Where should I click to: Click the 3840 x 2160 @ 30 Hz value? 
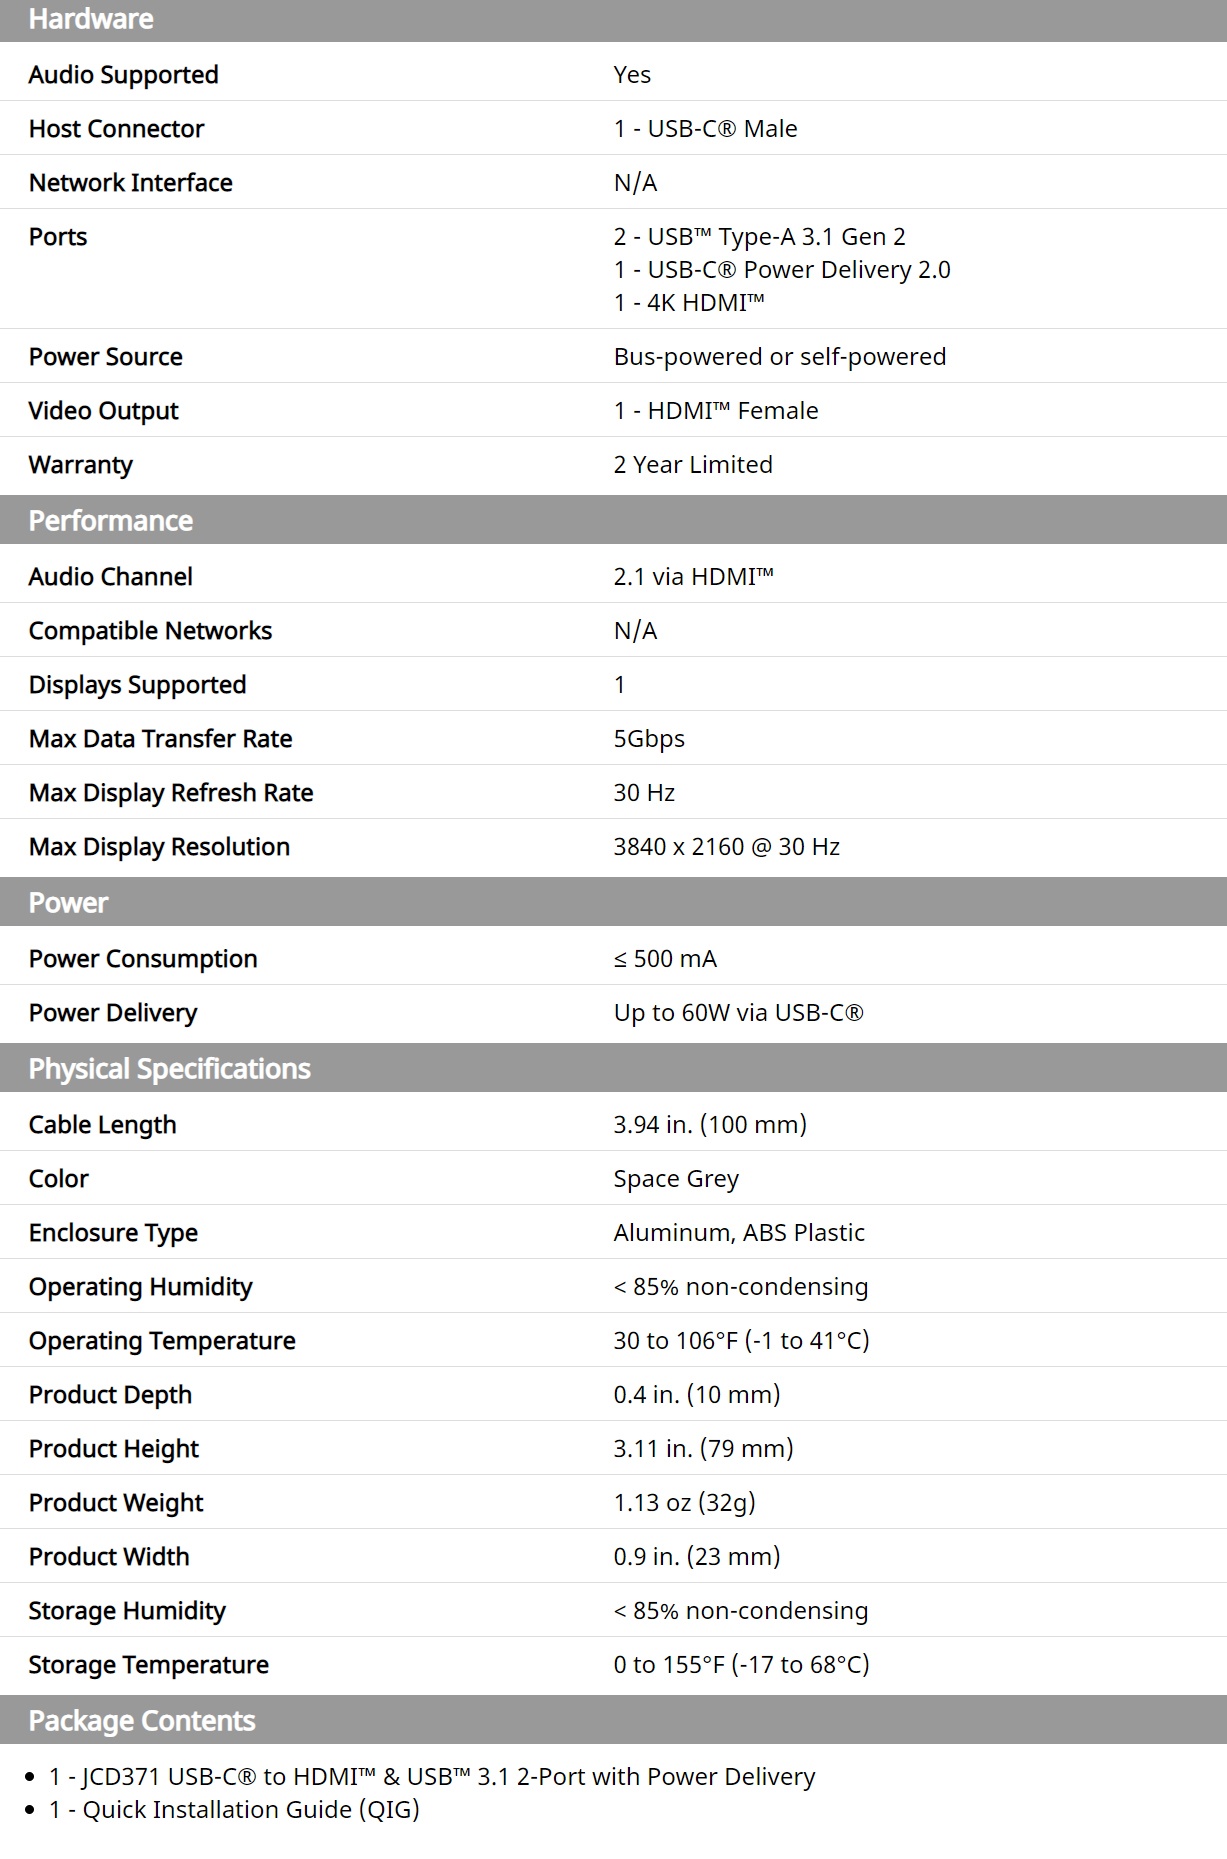point(726,846)
